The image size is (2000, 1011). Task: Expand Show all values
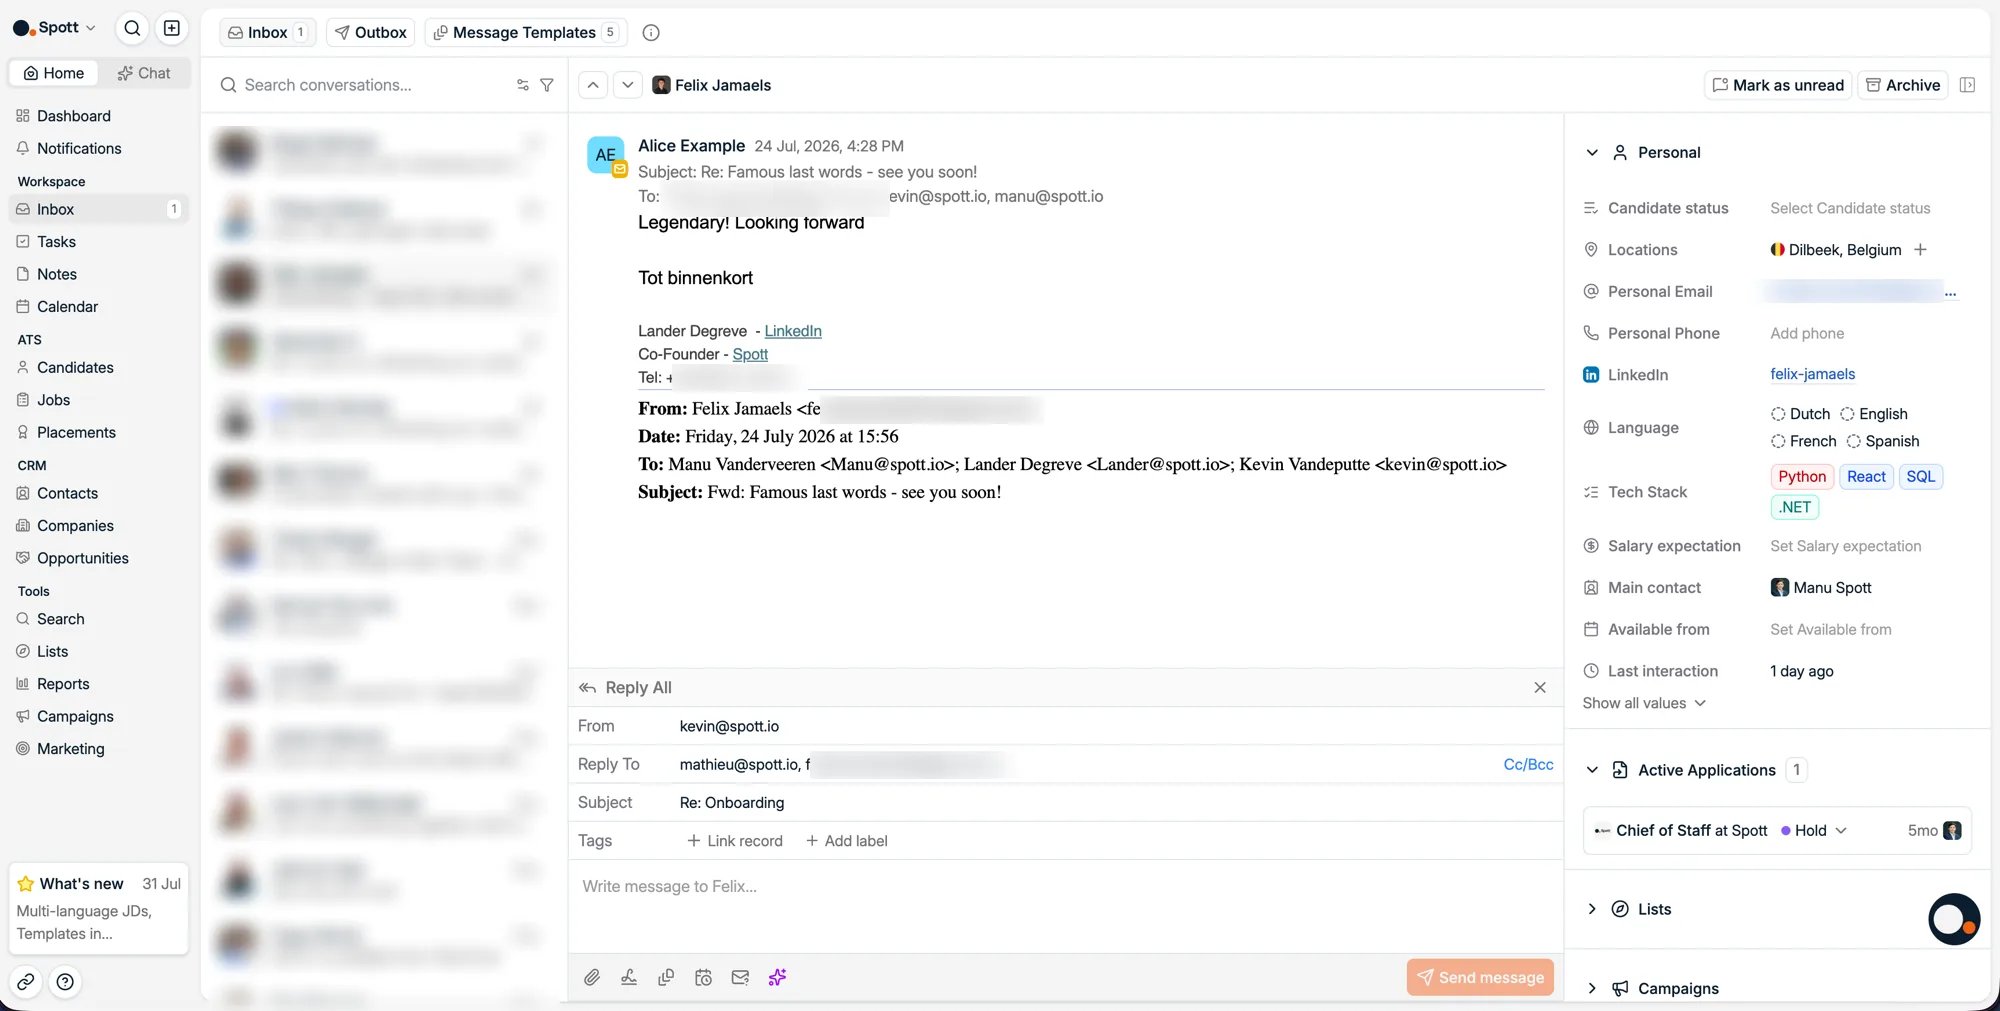[1644, 703]
